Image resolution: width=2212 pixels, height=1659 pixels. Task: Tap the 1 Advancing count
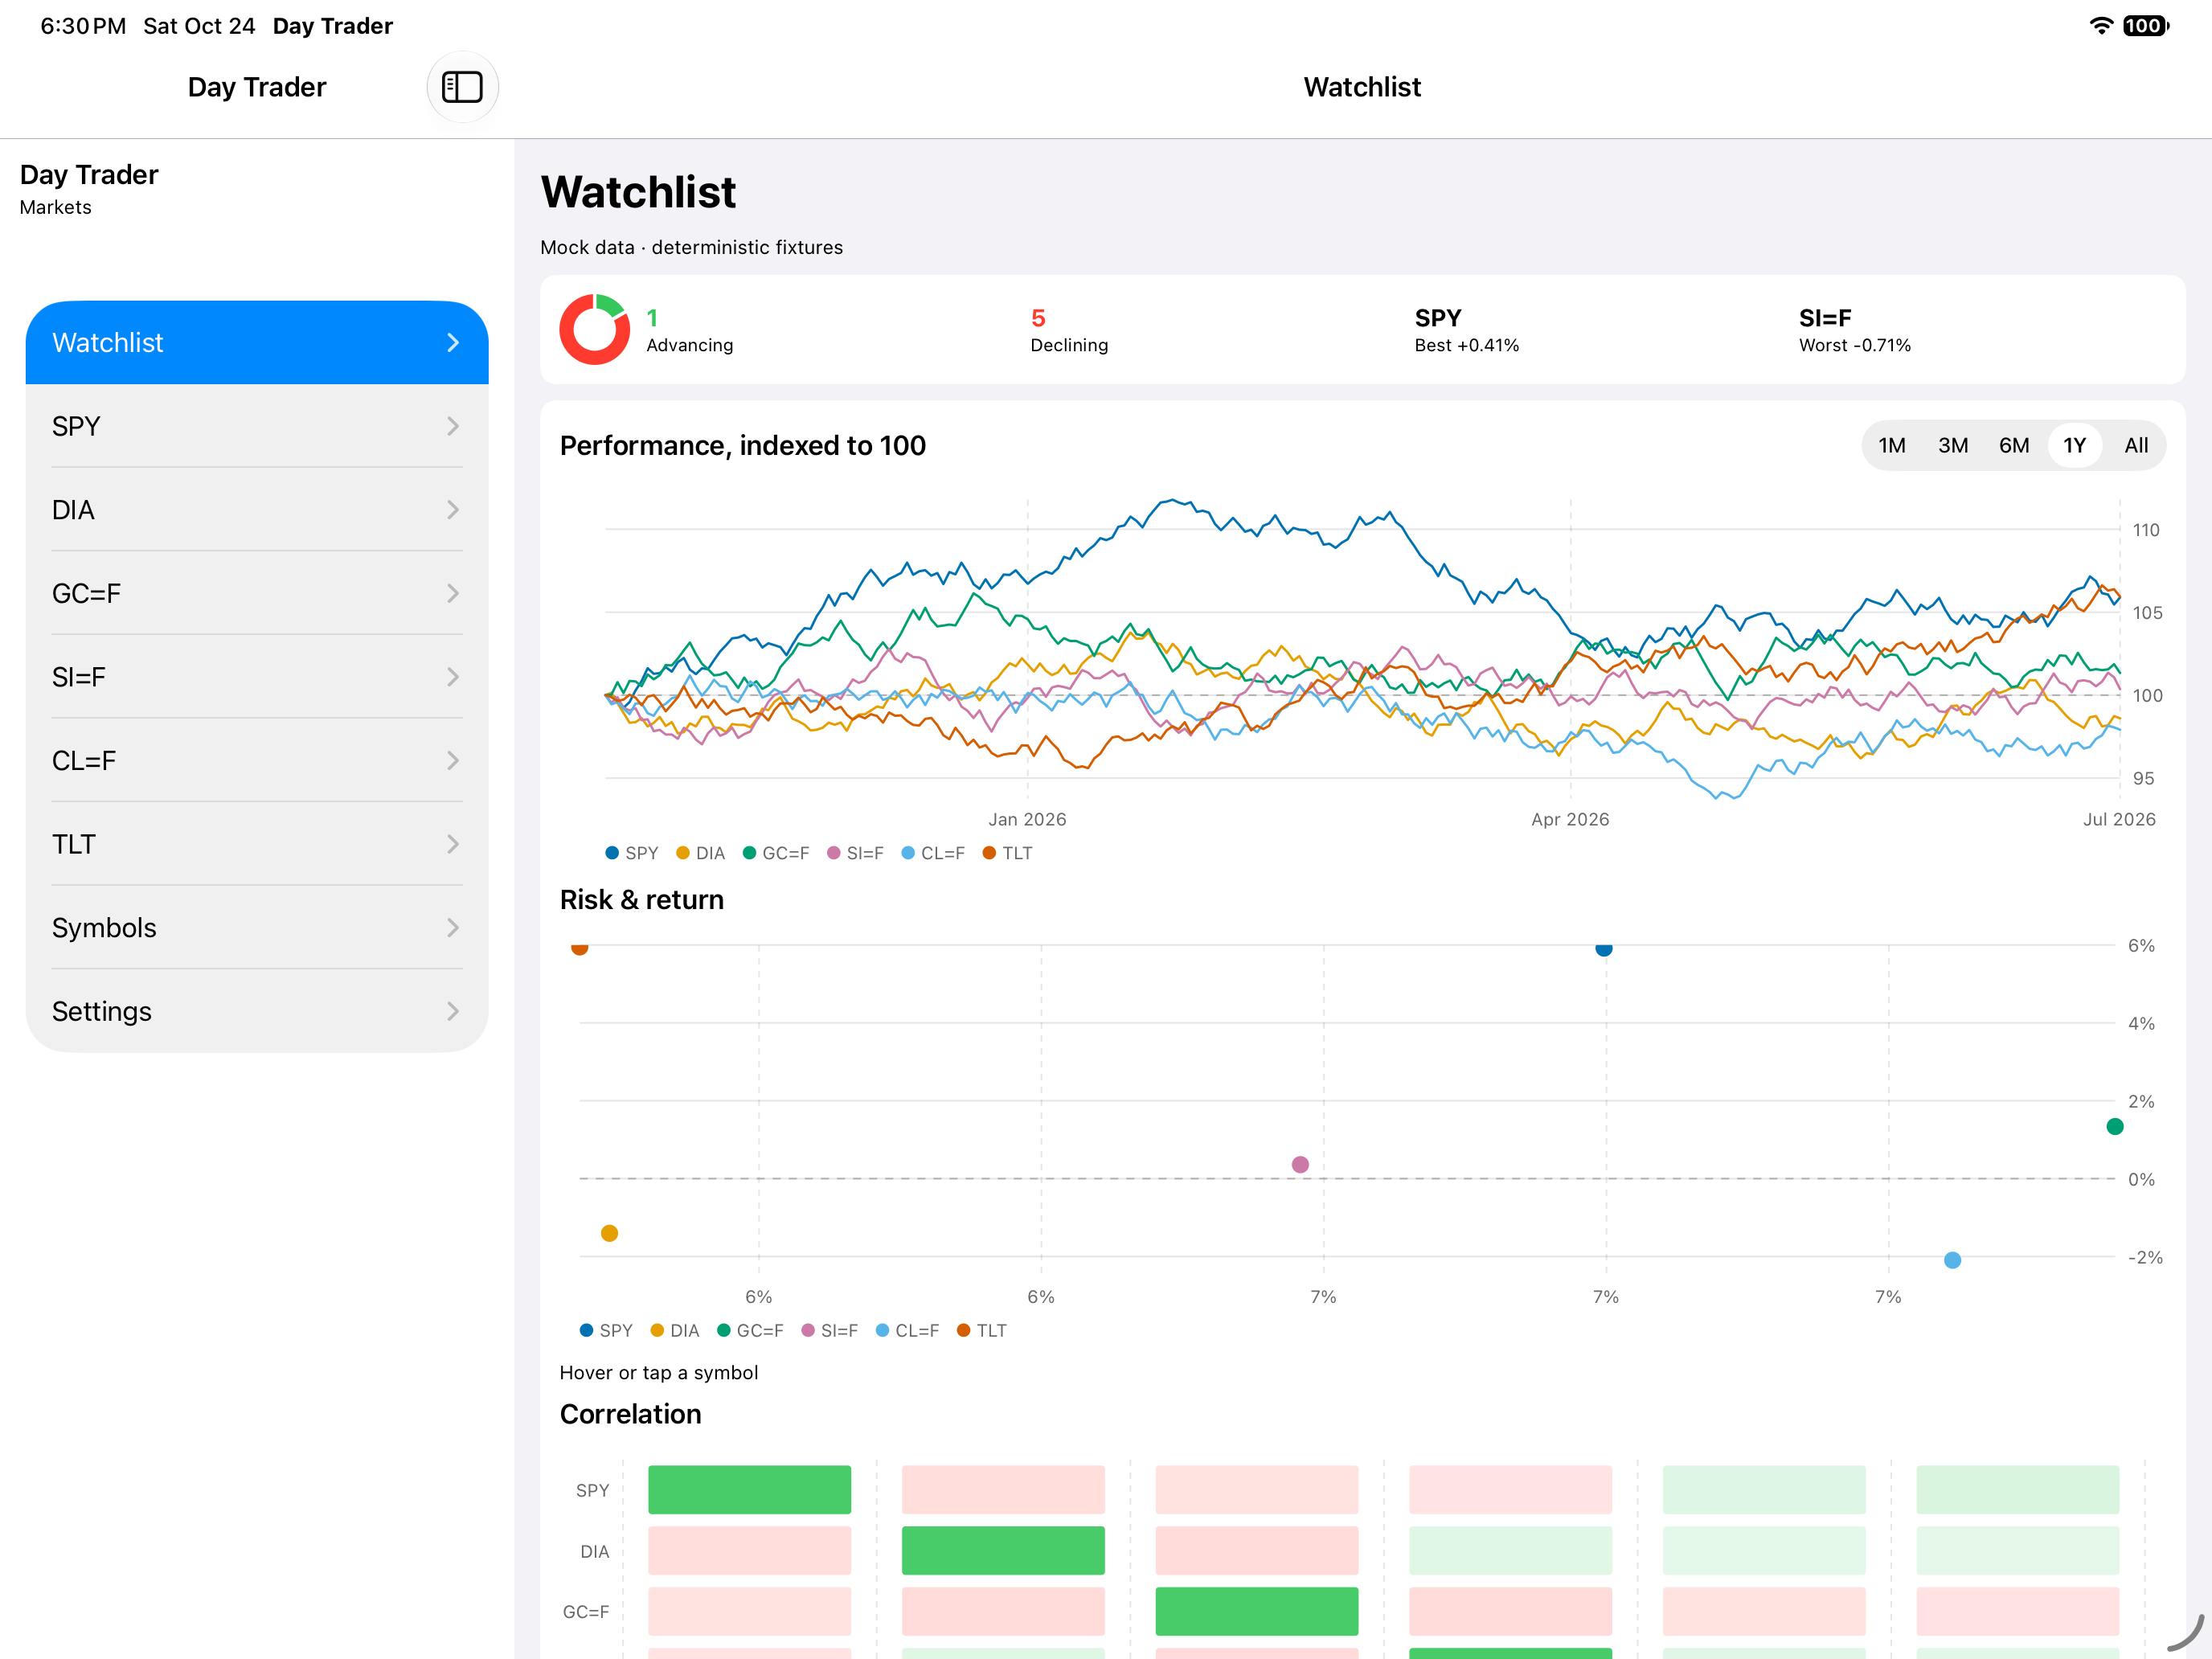[x=689, y=330]
